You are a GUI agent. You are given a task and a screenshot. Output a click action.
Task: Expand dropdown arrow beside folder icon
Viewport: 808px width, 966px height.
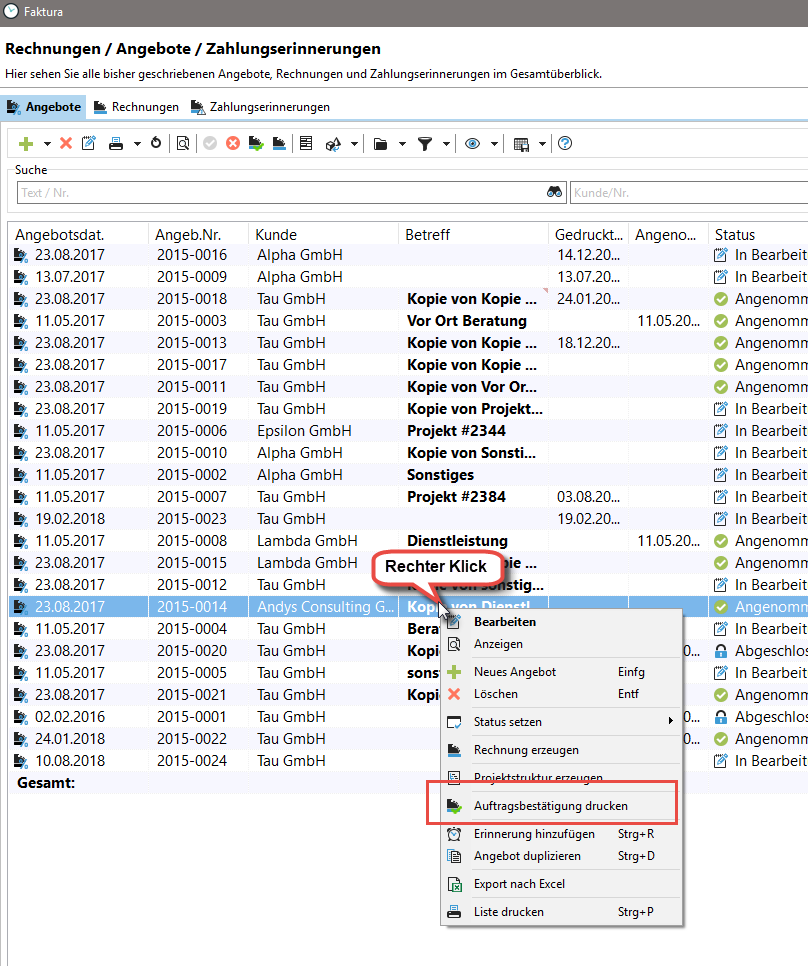click(402, 144)
